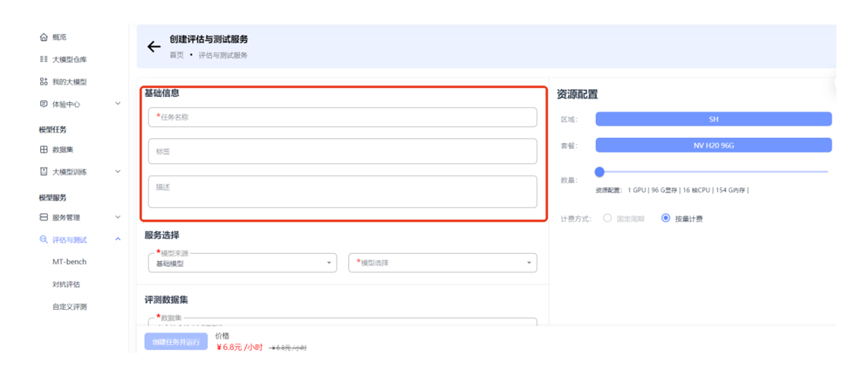Click the 套餐 label
Image resolution: width=863 pixels, height=384 pixels.
point(569,146)
